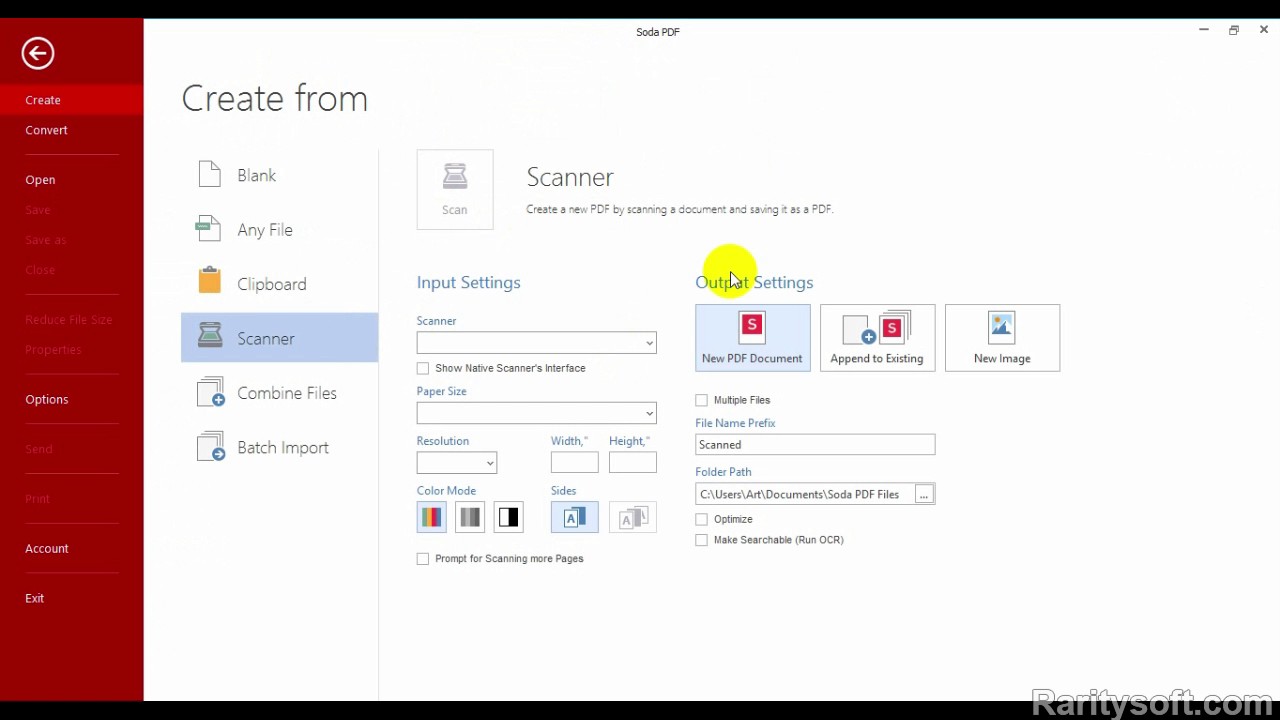
Task: Click the Any File label
Action: coord(265,230)
